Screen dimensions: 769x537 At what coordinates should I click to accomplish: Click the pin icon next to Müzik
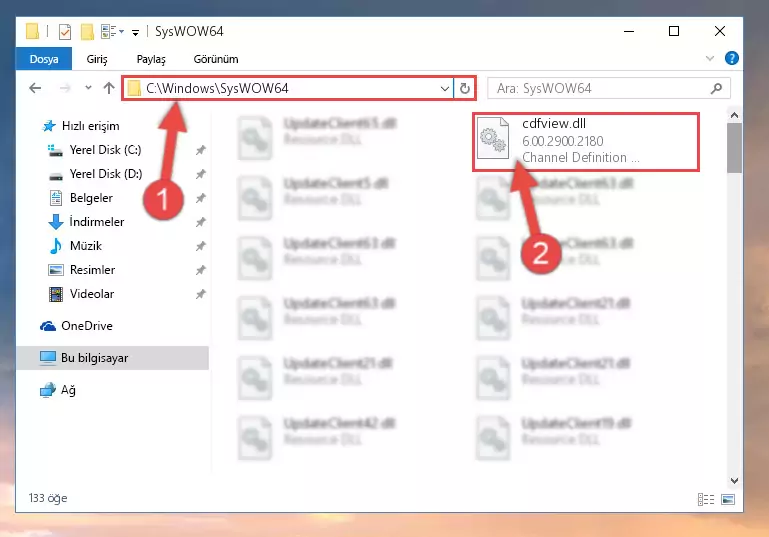pyautogui.click(x=201, y=246)
